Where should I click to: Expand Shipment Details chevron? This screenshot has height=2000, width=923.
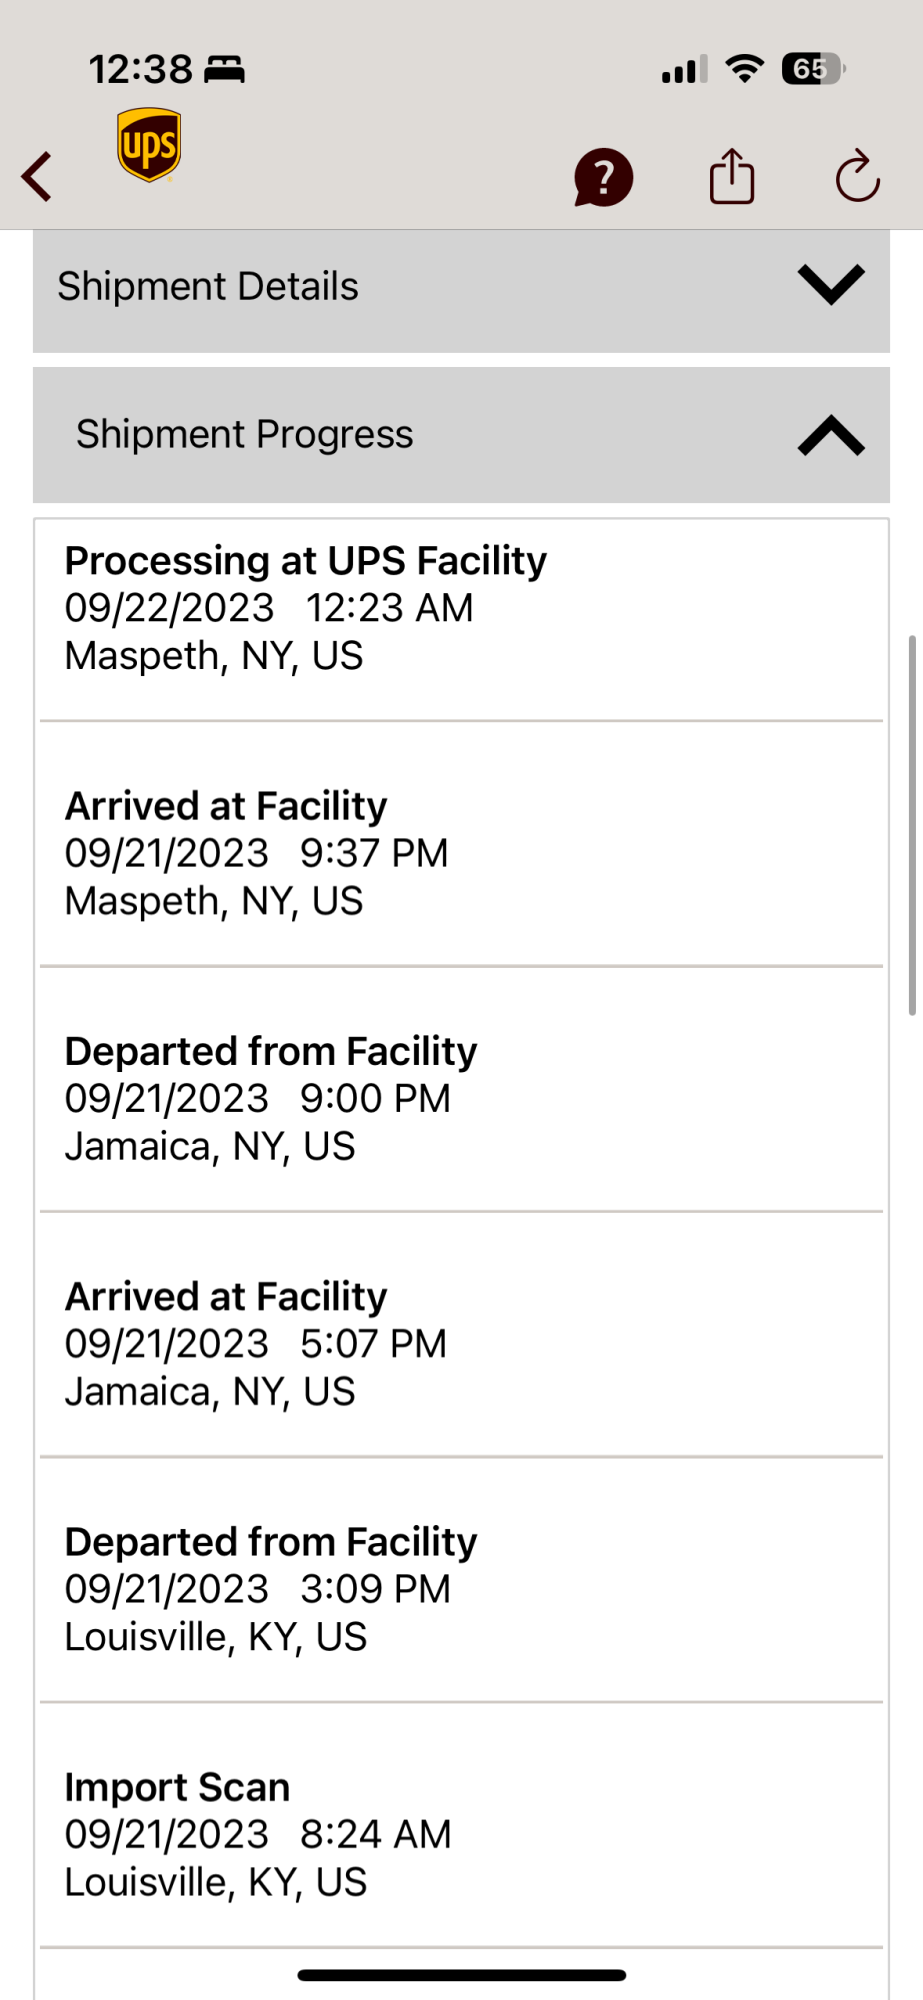click(x=830, y=285)
